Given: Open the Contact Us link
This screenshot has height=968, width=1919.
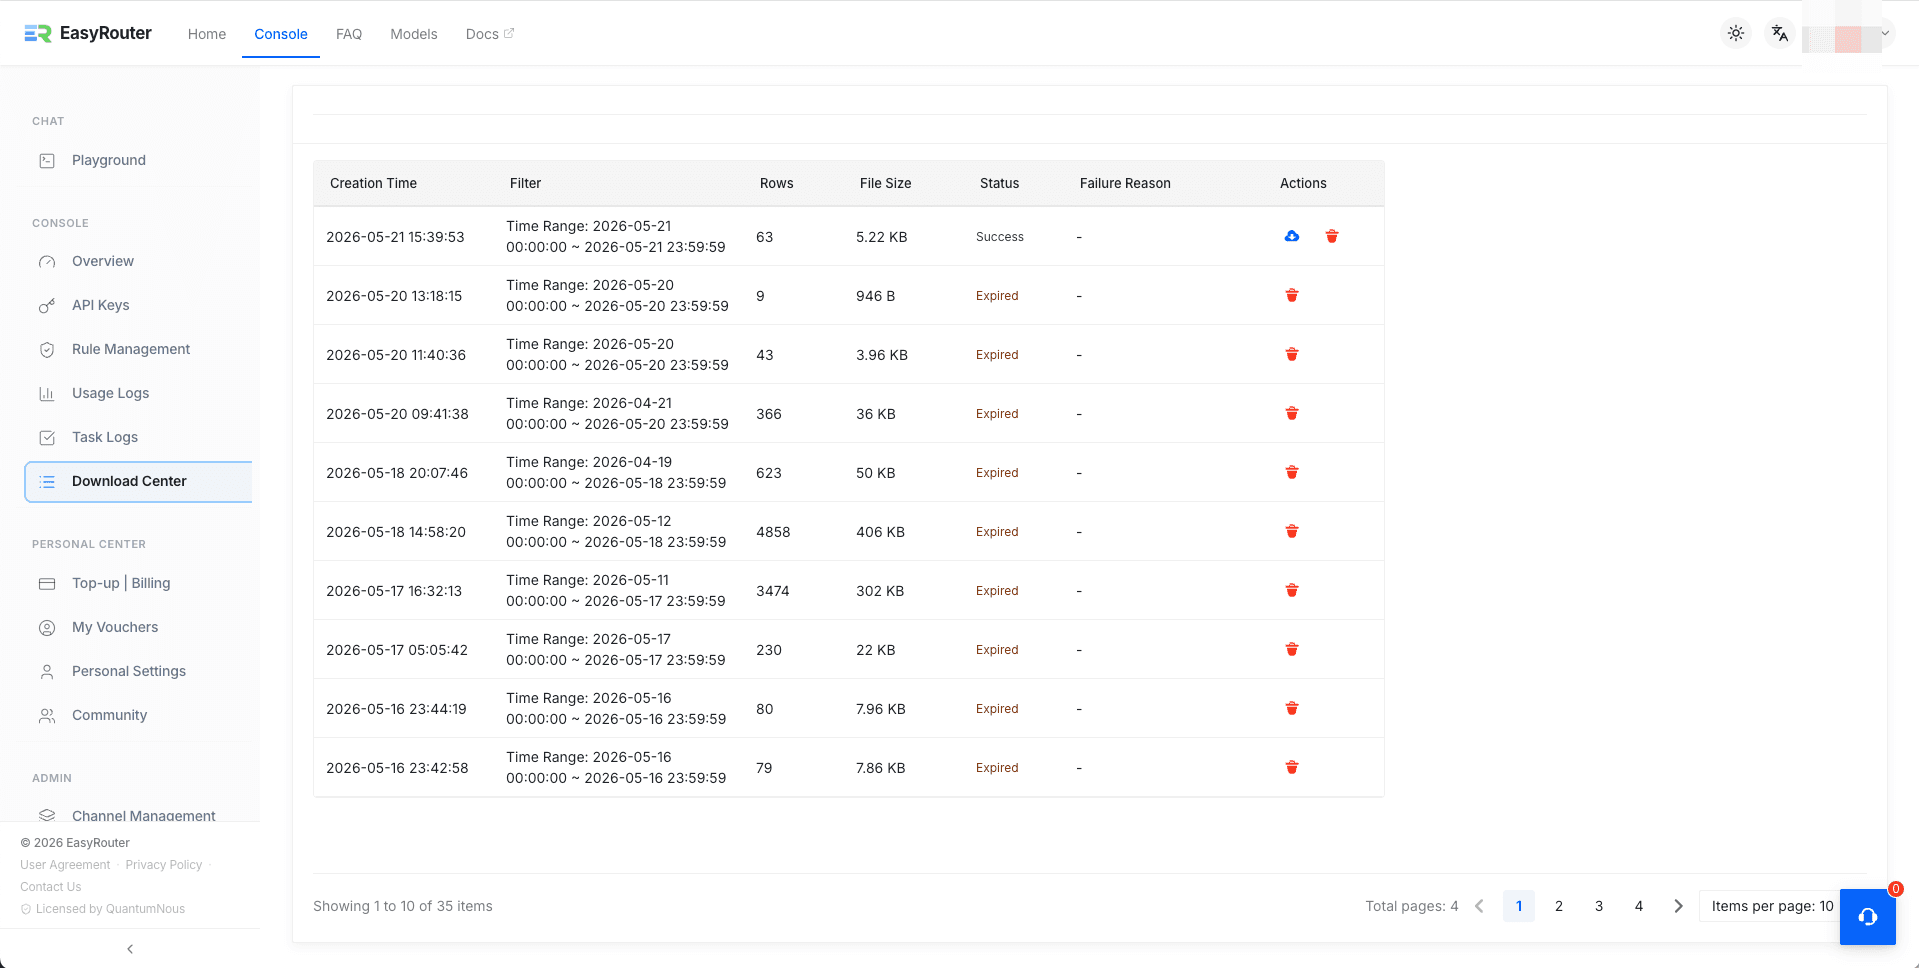Looking at the screenshot, I should (x=51, y=887).
